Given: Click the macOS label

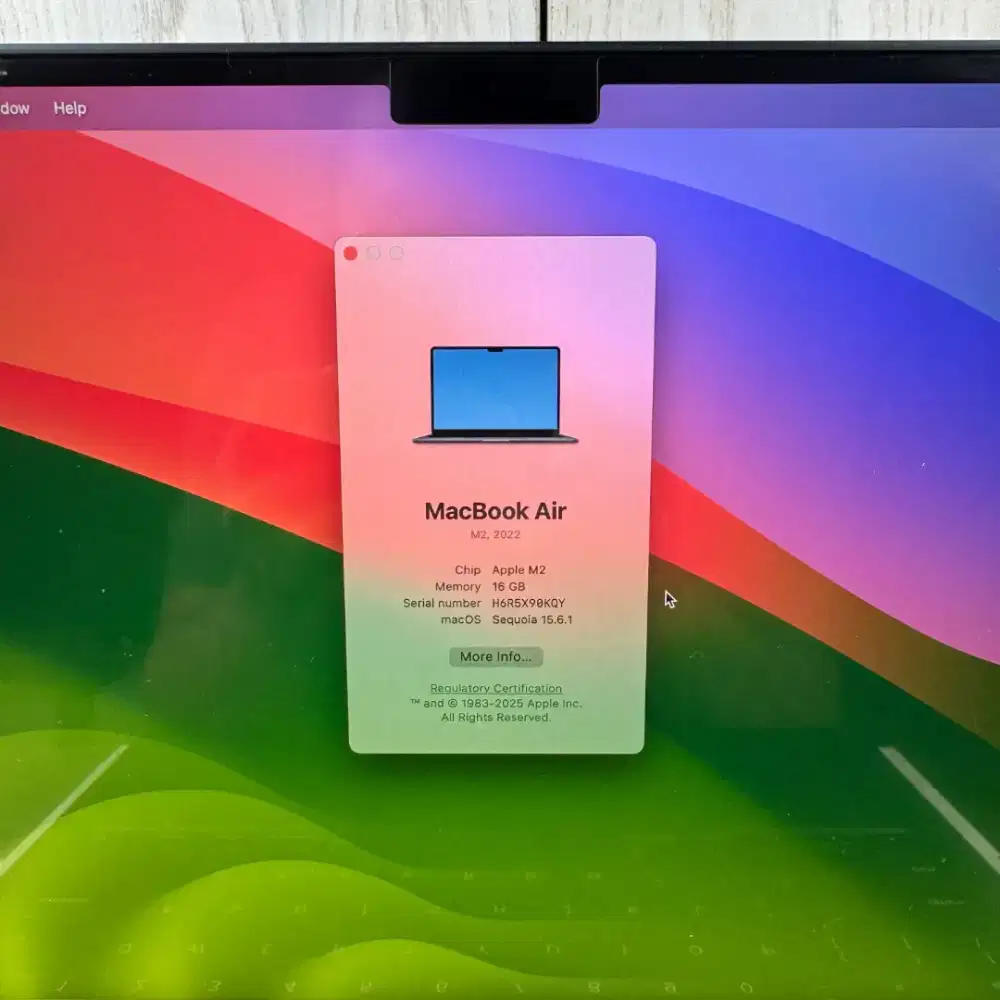Looking at the screenshot, I should click(x=460, y=620).
